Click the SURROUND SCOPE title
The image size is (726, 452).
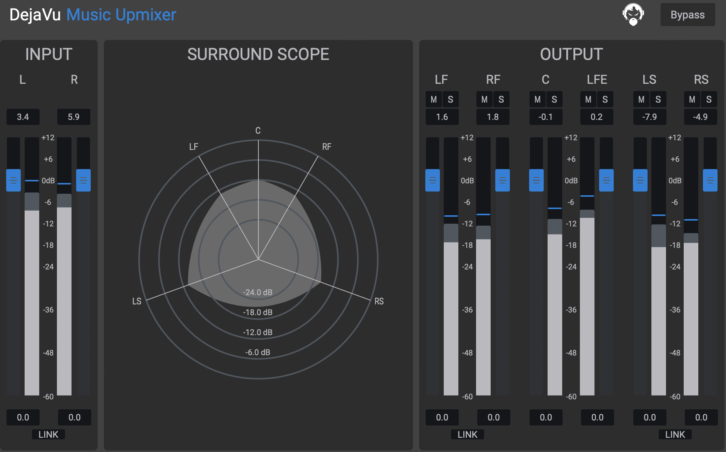[258, 54]
